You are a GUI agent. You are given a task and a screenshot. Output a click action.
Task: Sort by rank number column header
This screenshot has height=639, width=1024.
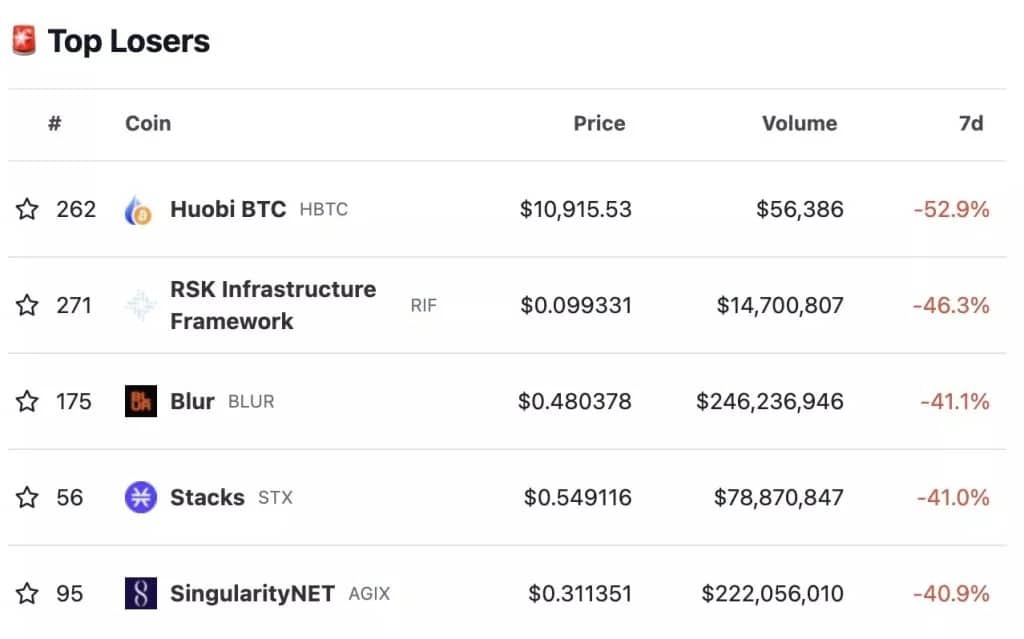[55, 123]
